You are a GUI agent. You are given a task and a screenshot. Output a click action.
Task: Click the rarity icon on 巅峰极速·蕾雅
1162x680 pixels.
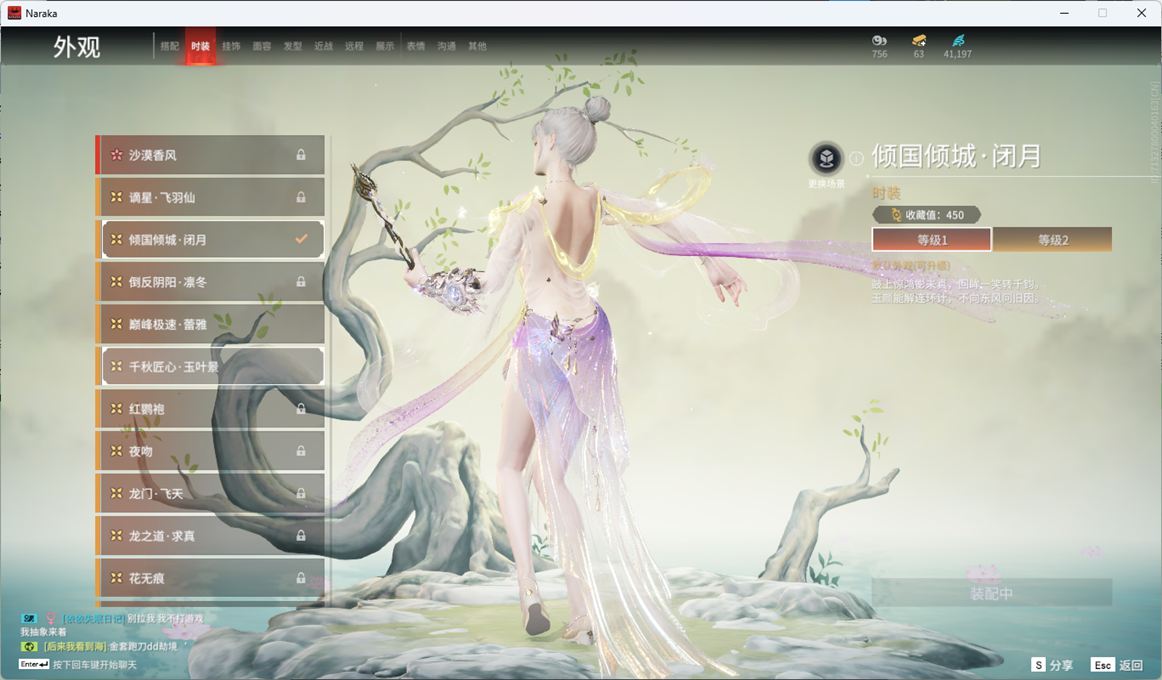tap(116, 324)
